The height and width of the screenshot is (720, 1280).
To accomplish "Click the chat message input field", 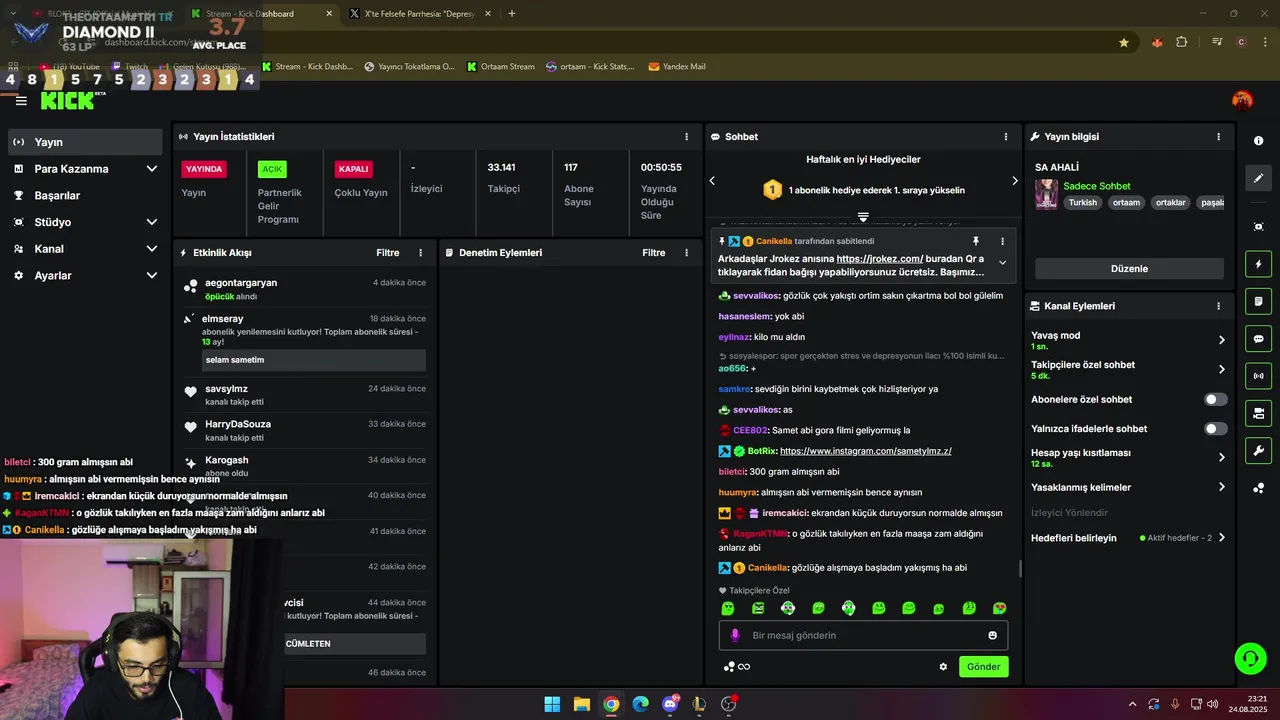I will (x=864, y=635).
